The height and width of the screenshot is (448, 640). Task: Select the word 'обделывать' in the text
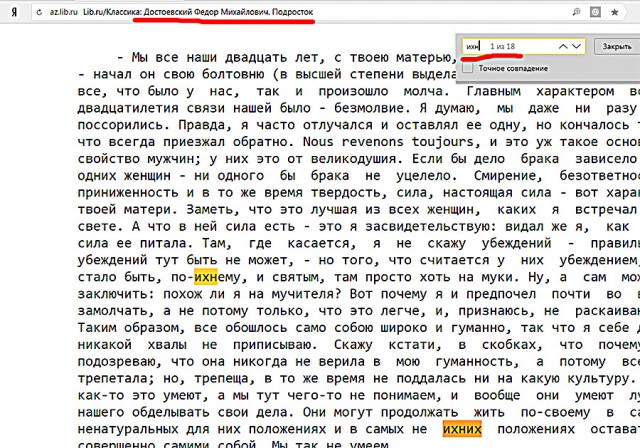coord(171,413)
